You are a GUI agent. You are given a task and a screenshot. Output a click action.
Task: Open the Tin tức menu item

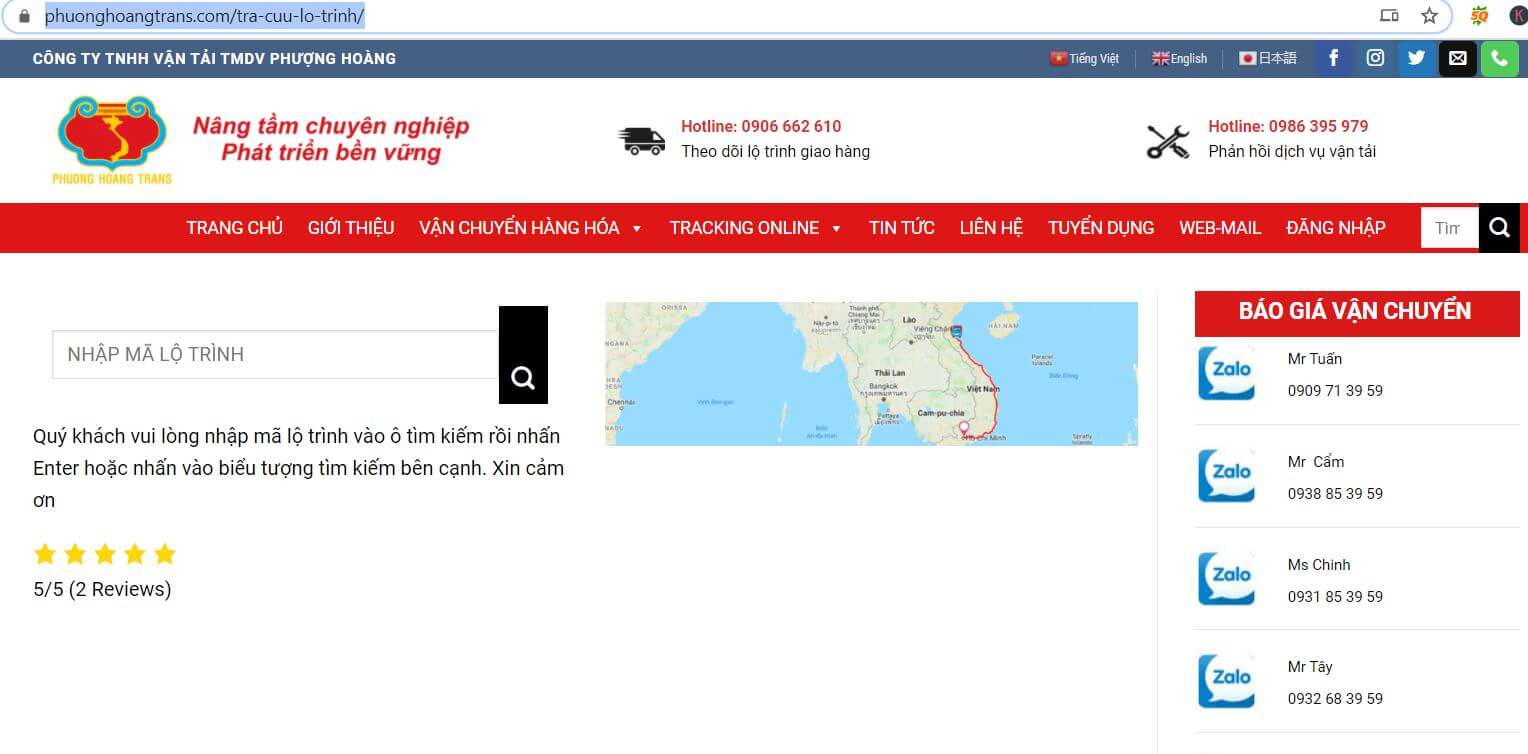(x=902, y=228)
